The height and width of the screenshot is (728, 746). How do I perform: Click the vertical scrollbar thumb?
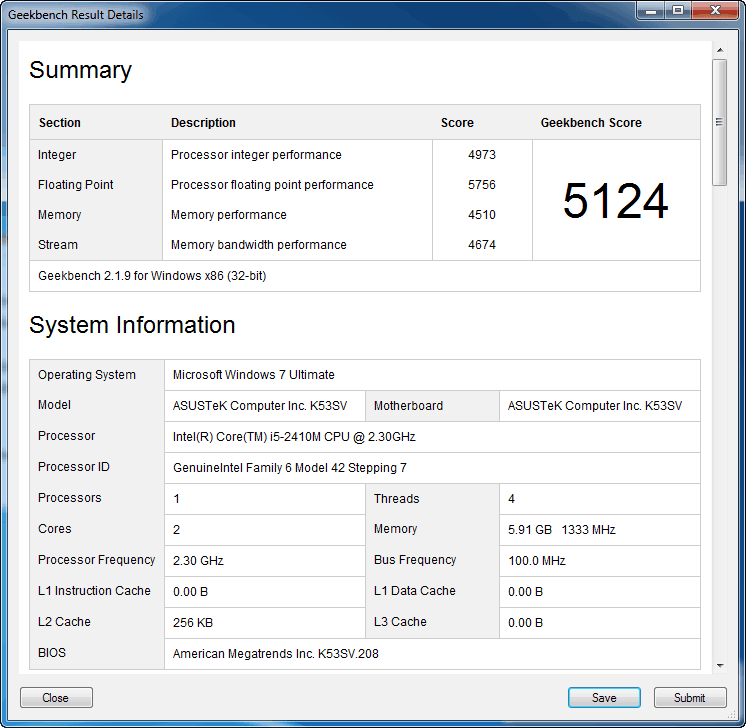pos(720,122)
